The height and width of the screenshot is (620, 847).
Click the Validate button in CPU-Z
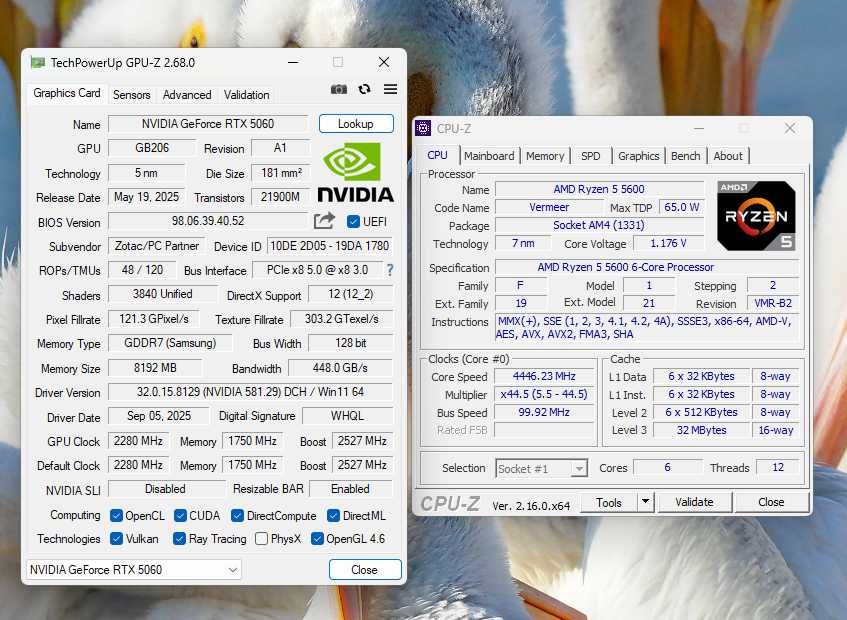tap(695, 502)
